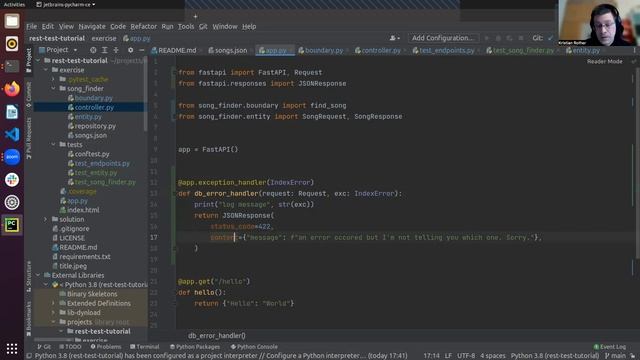Open the TODO tool window
Viewport: 640px width, 360px height.
[x=70, y=347]
